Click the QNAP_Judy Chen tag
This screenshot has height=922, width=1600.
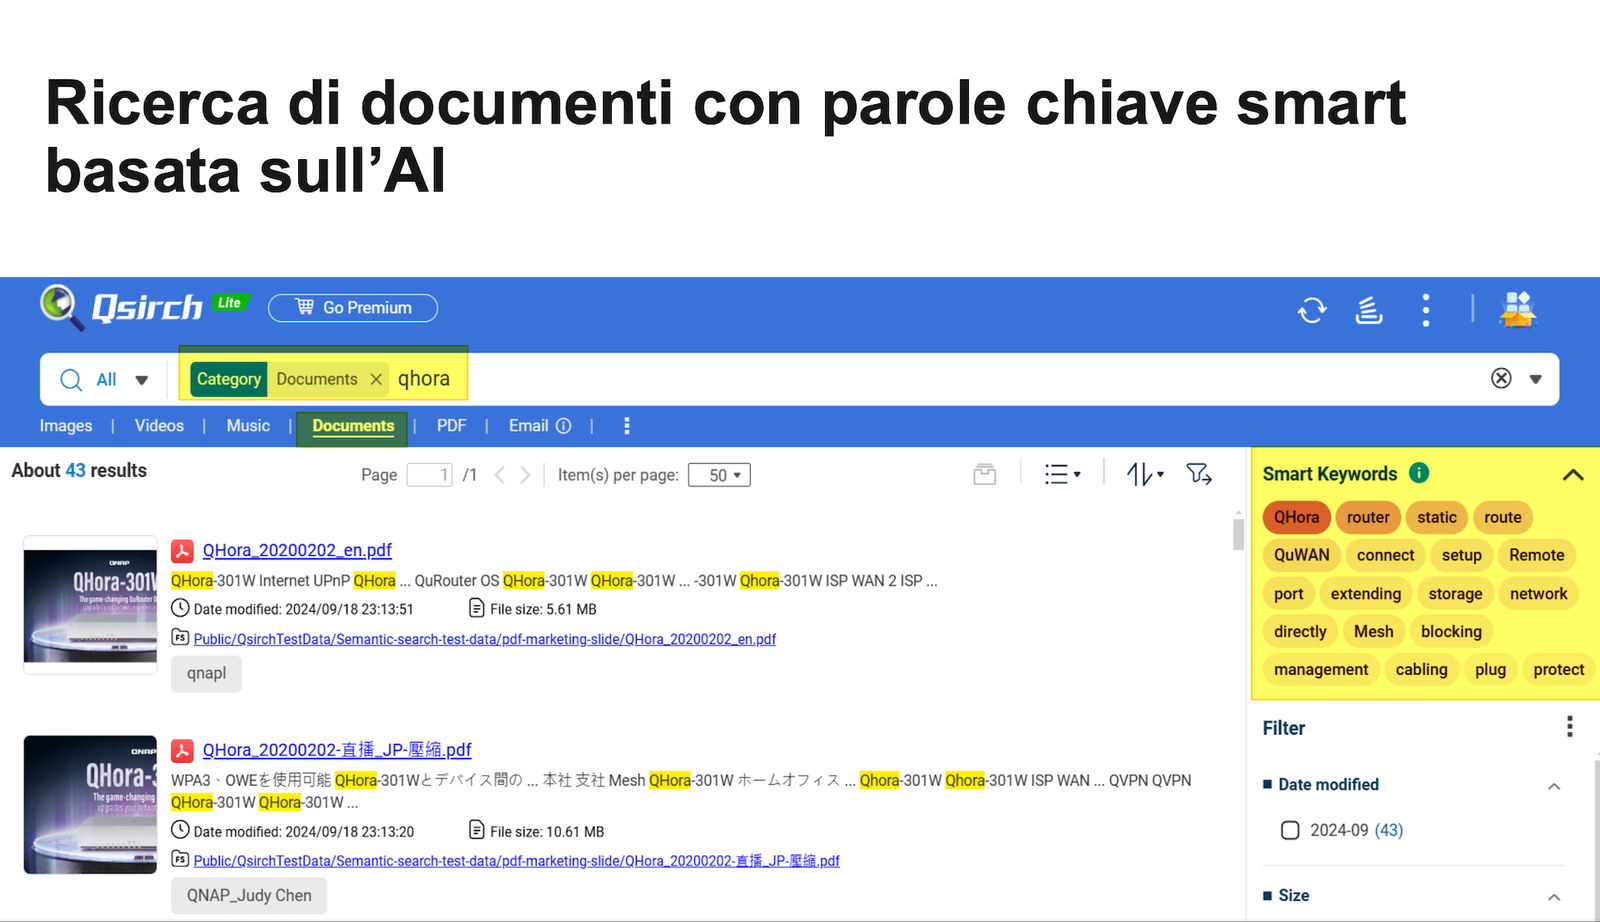click(x=249, y=895)
